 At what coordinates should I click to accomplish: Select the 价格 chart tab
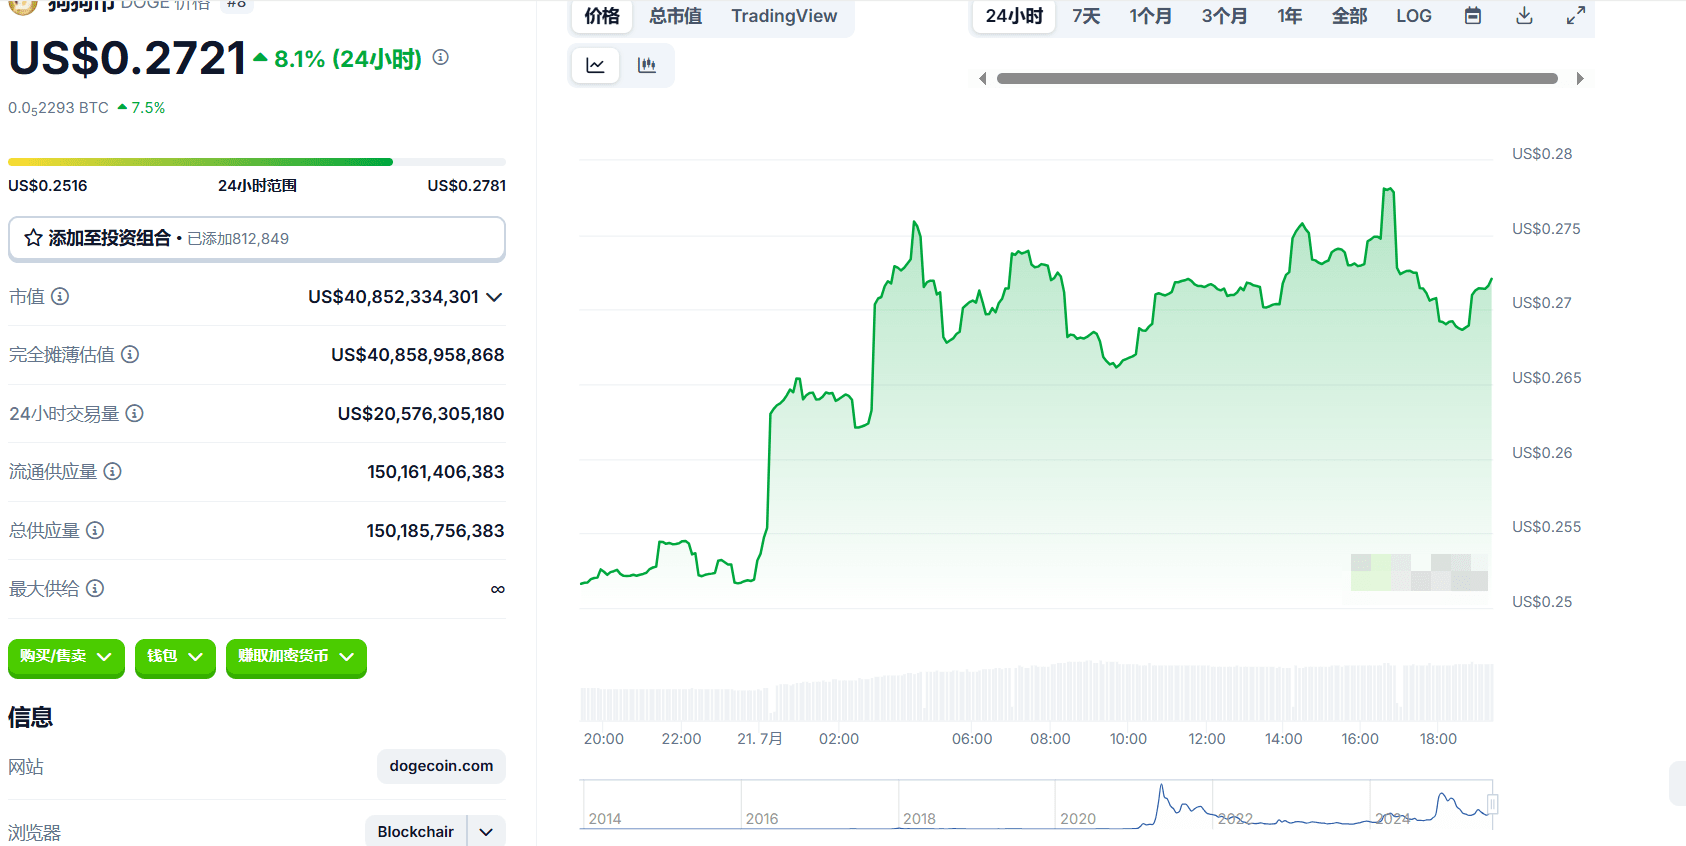pyautogui.click(x=602, y=16)
